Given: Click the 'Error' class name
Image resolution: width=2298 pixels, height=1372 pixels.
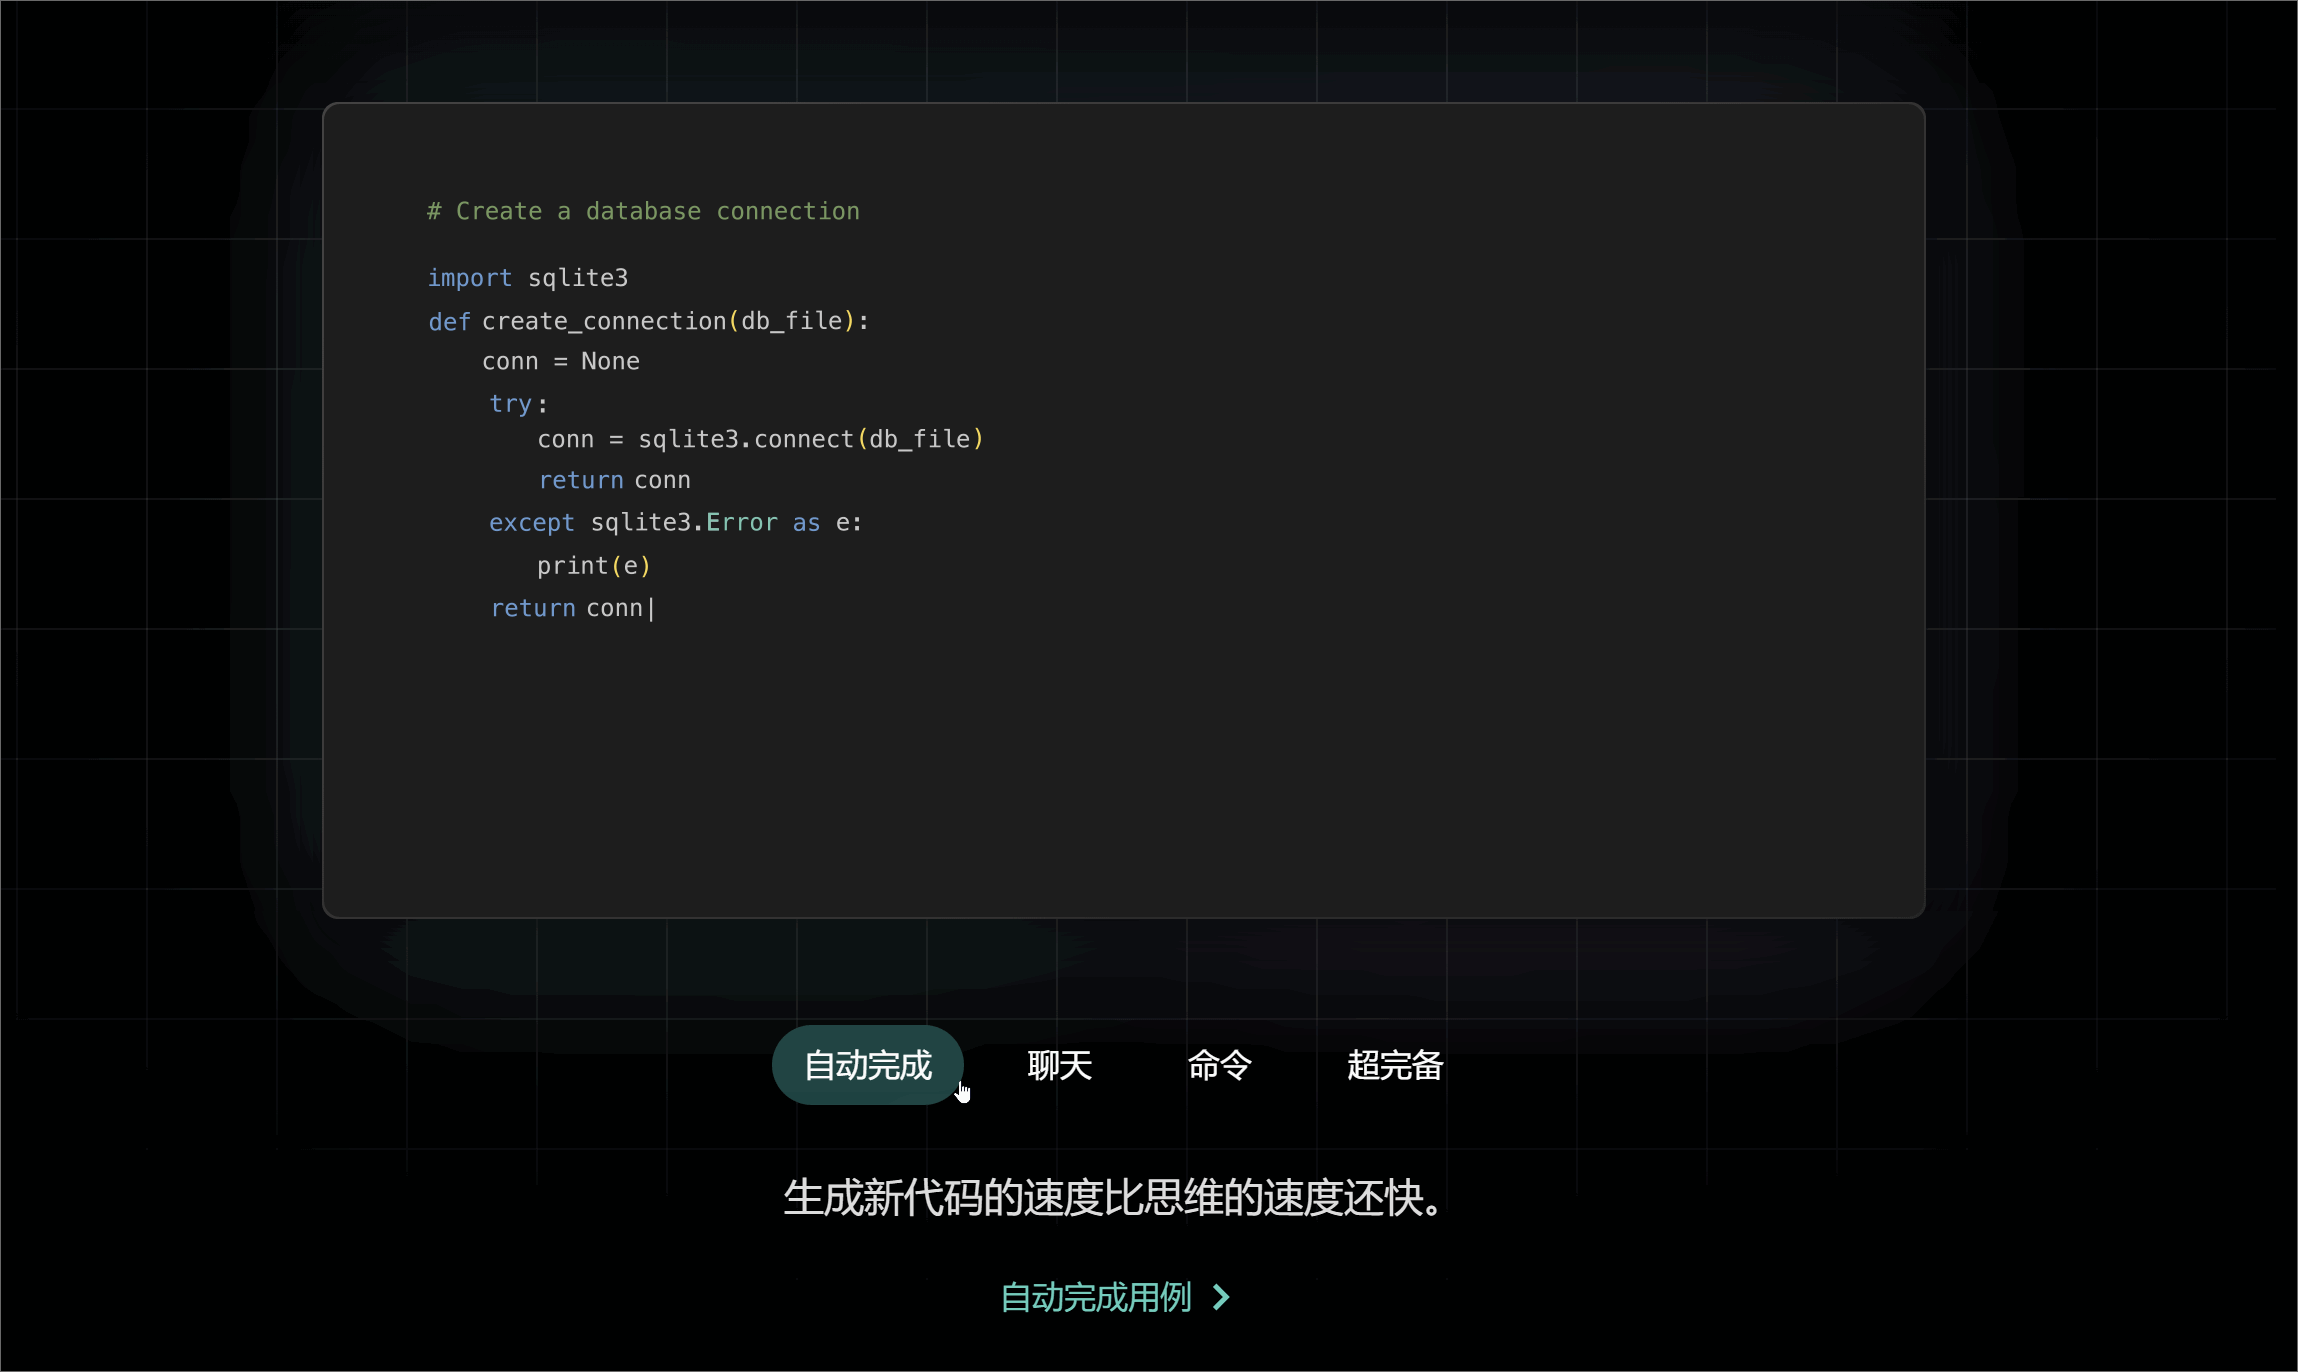Looking at the screenshot, I should coord(741,523).
